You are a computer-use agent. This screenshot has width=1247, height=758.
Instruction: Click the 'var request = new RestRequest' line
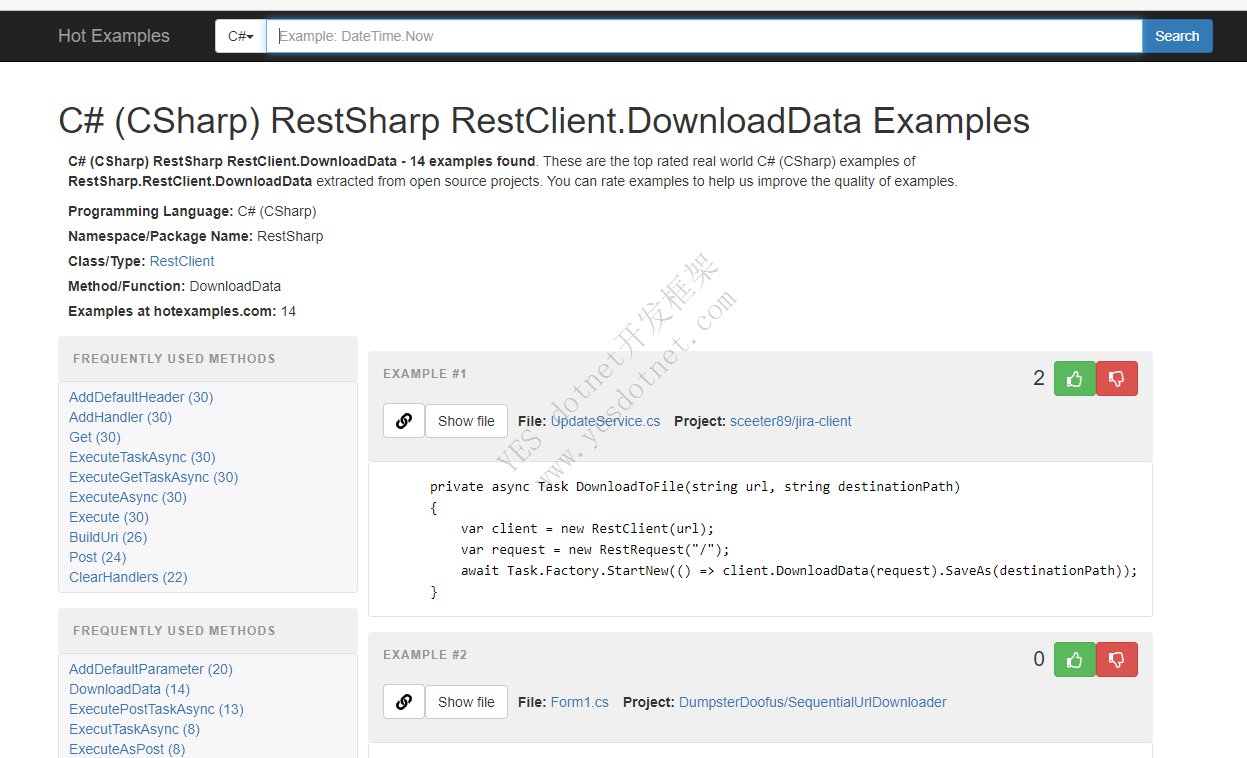pos(596,549)
